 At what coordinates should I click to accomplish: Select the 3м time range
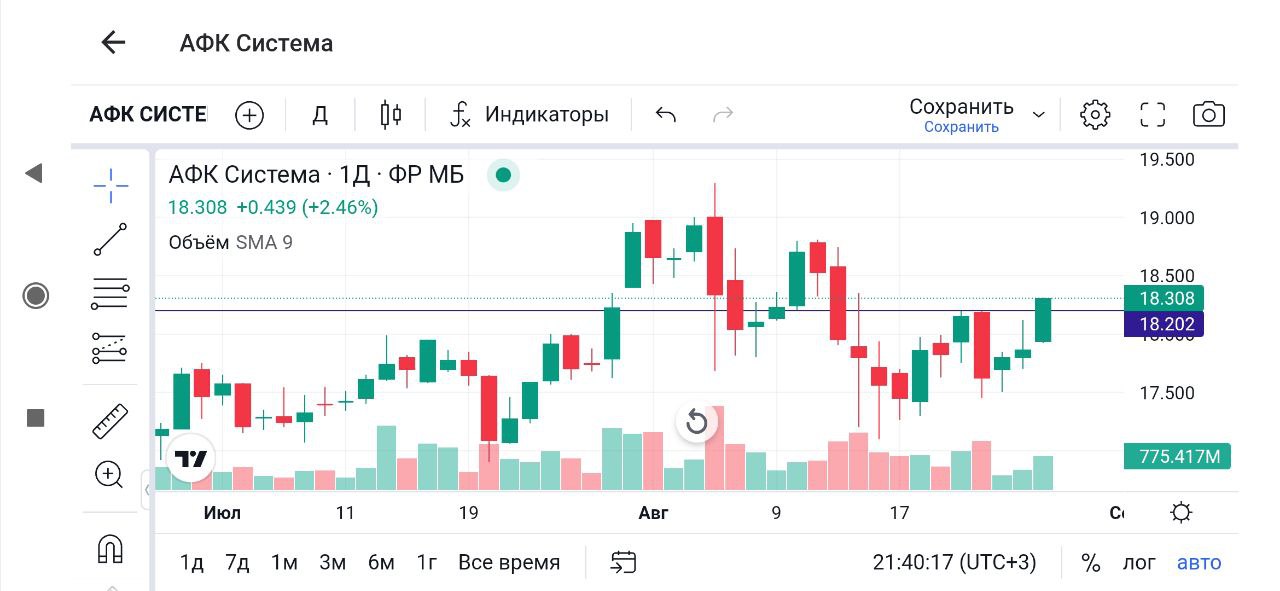tap(332, 563)
